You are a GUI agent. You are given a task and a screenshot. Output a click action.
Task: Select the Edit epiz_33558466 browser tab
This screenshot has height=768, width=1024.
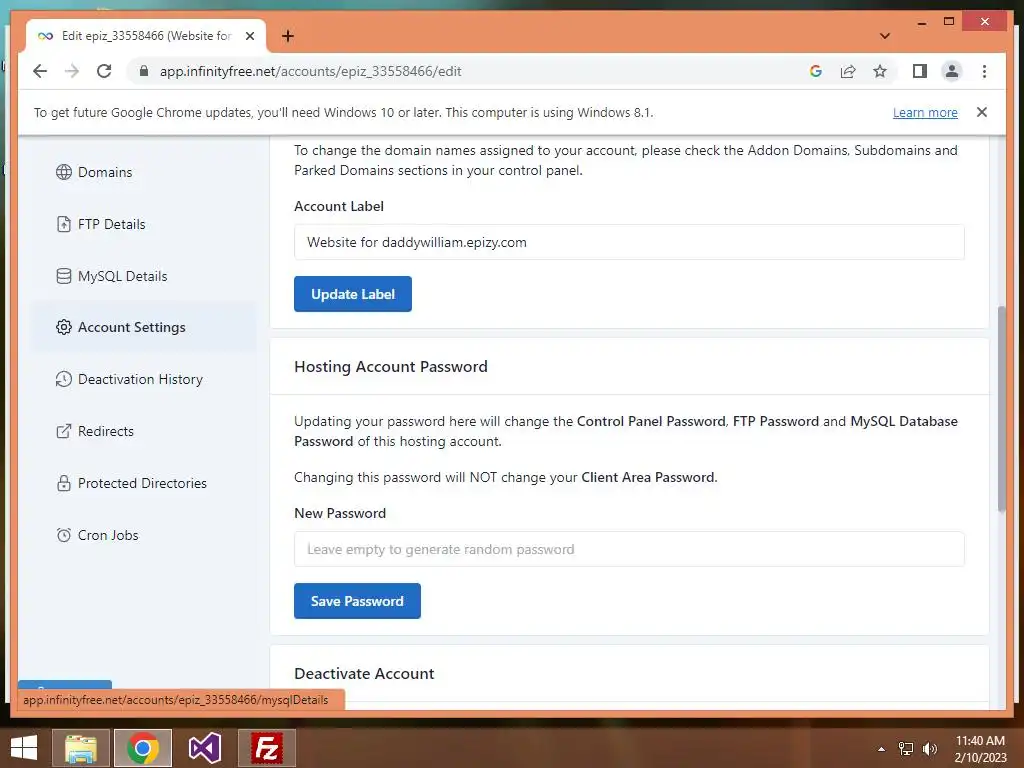(146, 36)
